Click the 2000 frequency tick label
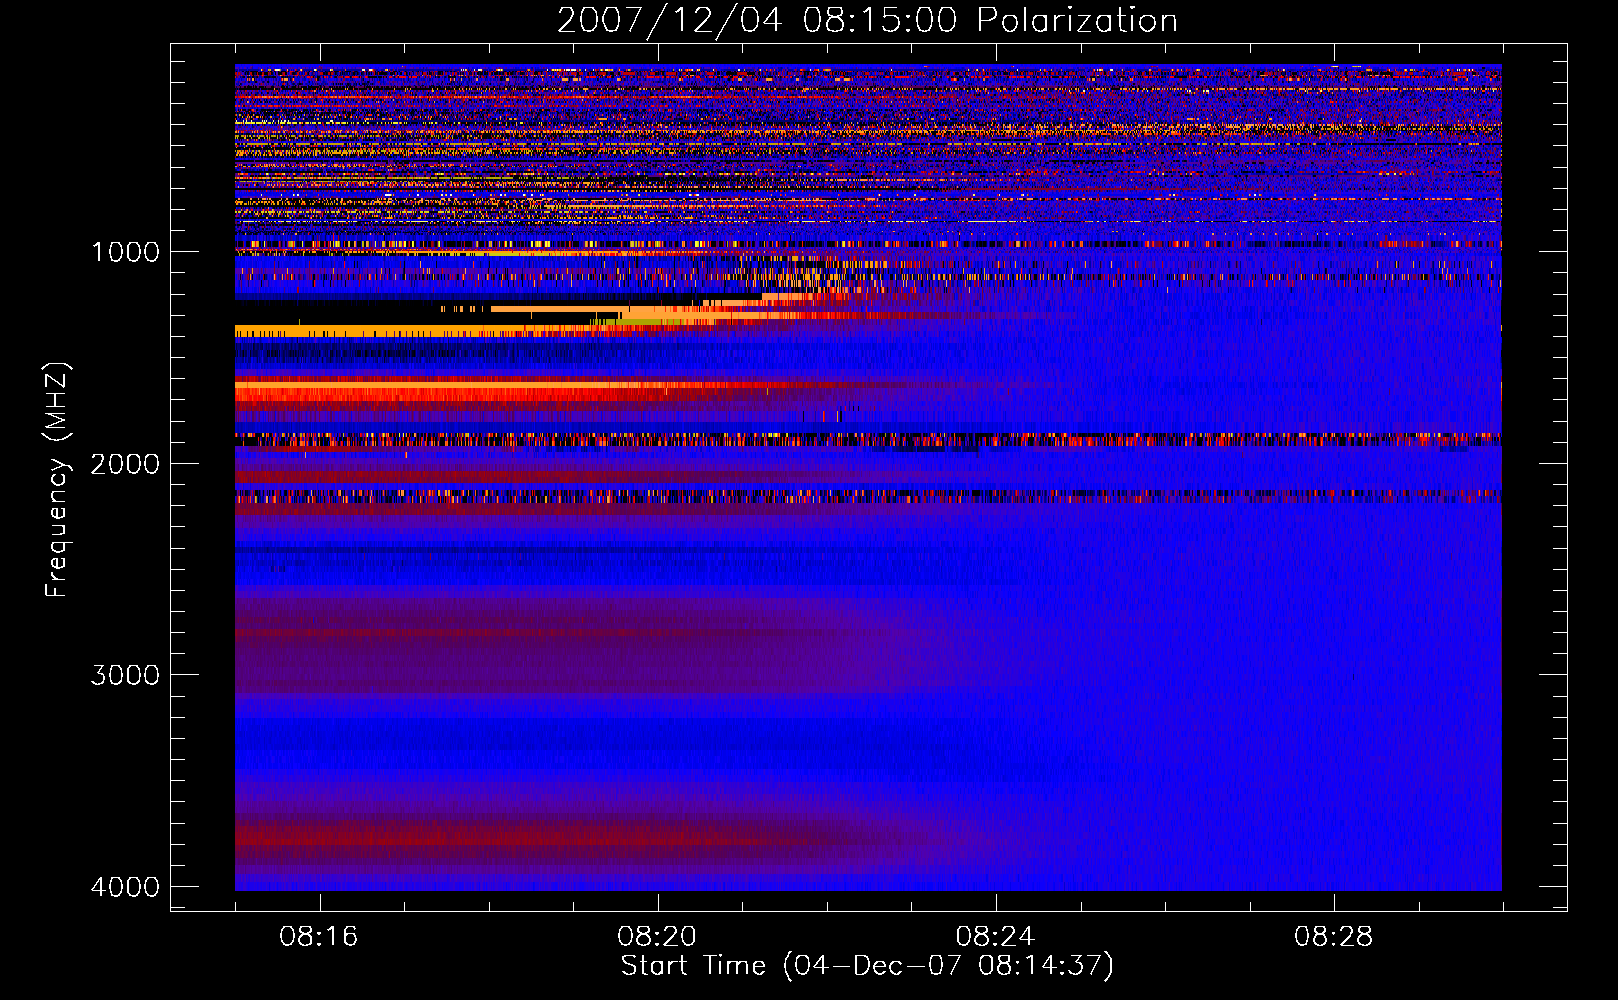Viewport: 1618px width, 1000px height. [126, 464]
